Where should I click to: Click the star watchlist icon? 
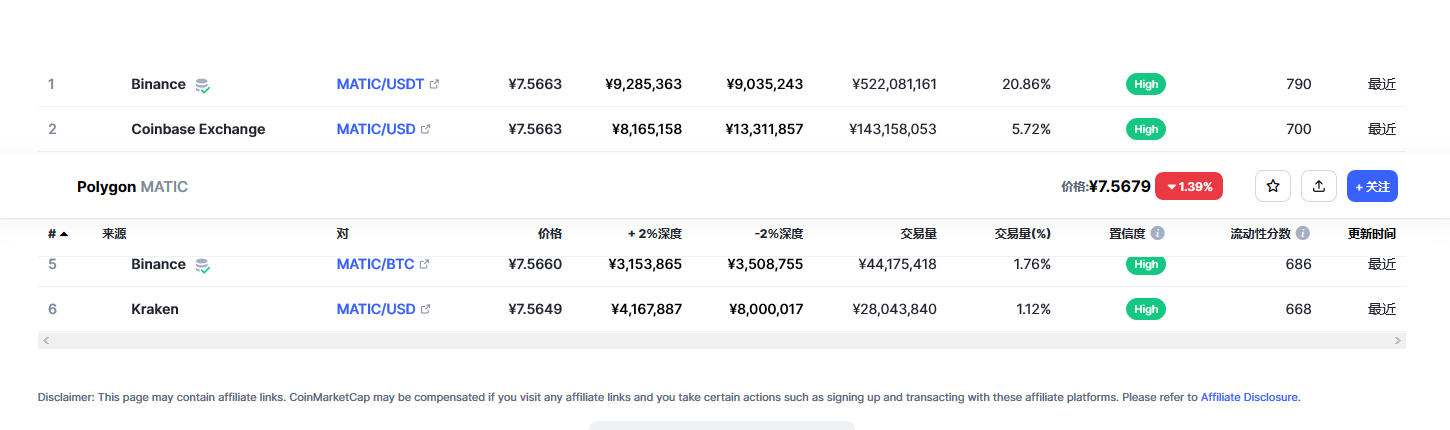(x=1273, y=186)
